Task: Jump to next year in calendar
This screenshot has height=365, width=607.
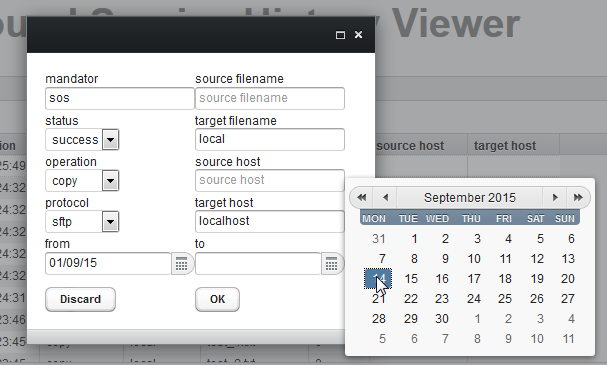Action: point(578,197)
